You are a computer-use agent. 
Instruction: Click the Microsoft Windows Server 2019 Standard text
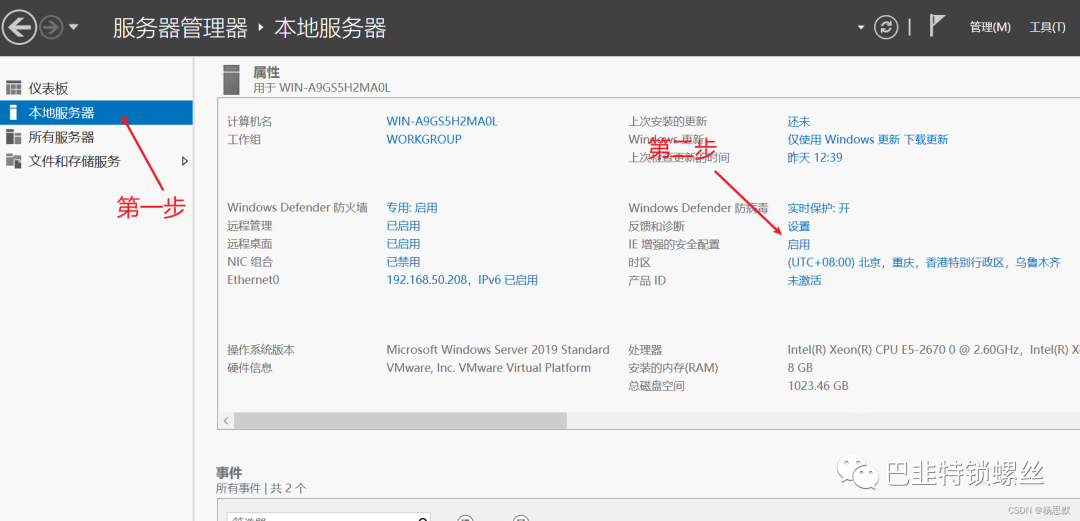pos(498,349)
